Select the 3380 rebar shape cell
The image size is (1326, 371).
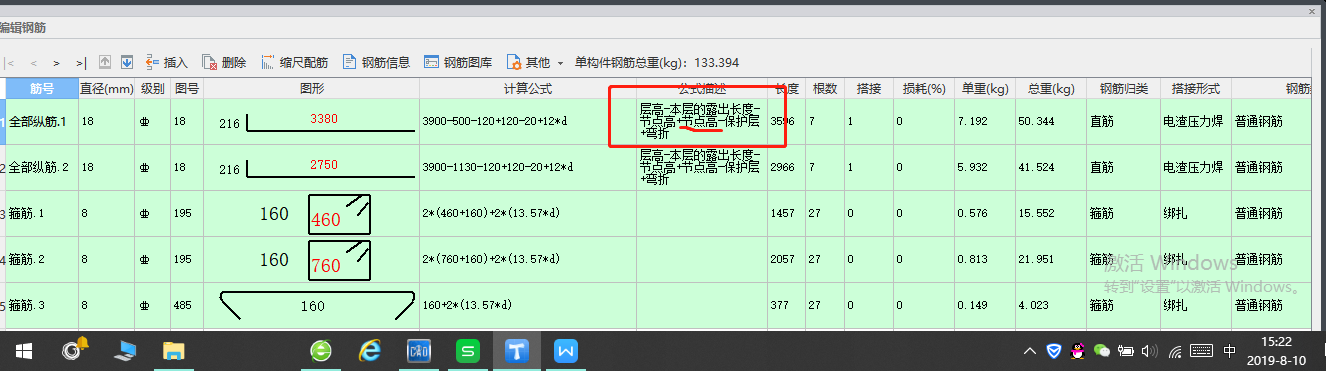click(x=312, y=122)
